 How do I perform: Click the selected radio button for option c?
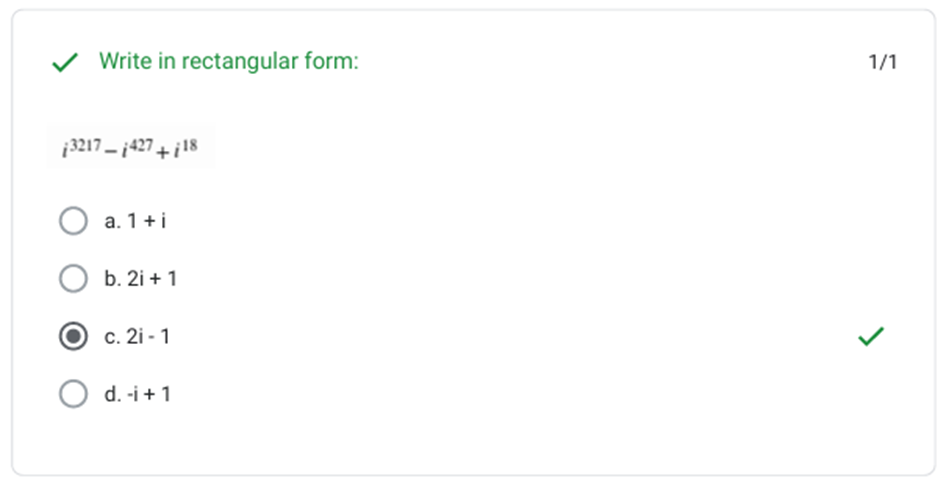[x=73, y=337]
